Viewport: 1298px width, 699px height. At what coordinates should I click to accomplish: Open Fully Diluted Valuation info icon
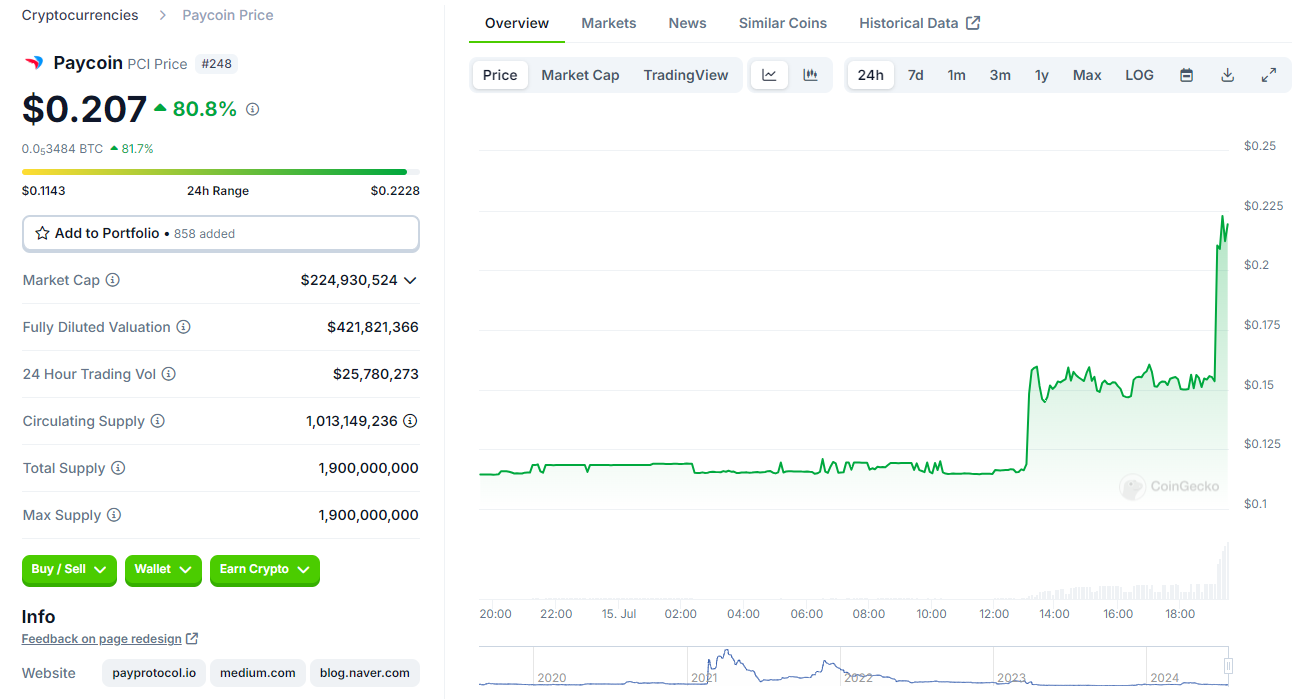point(184,327)
